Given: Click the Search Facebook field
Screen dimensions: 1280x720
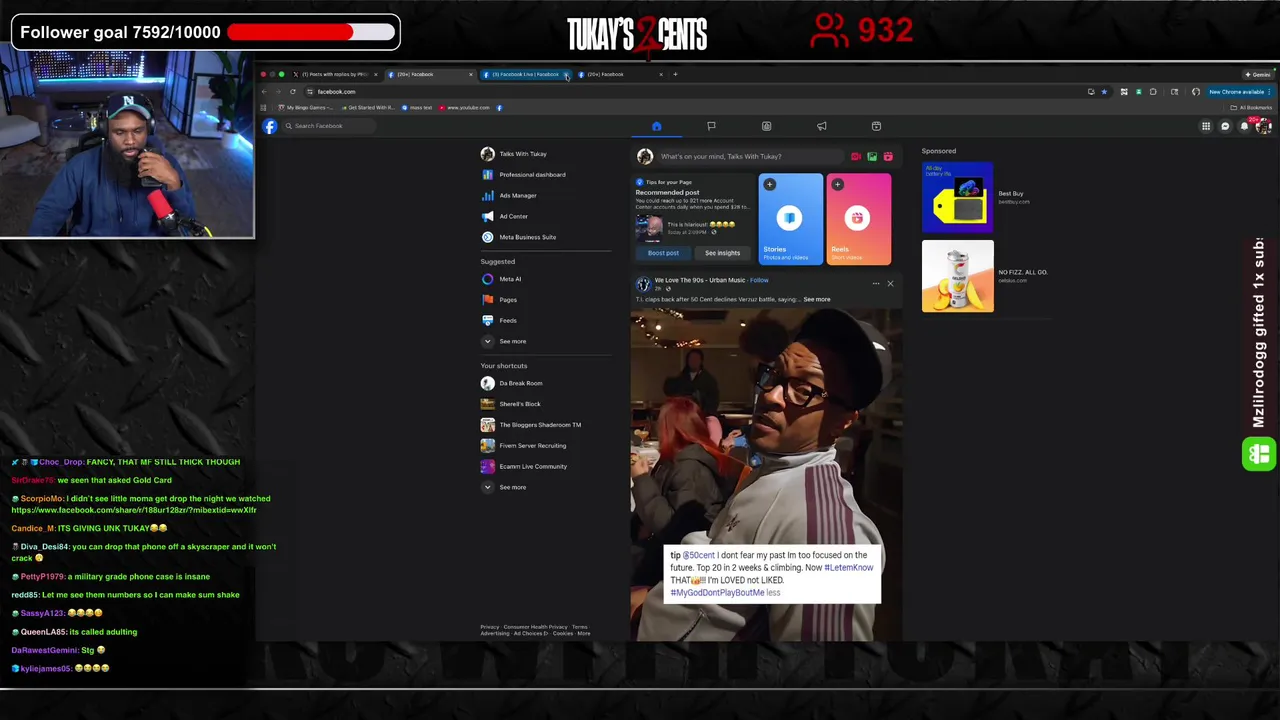Looking at the screenshot, I should (x=327, y=126).
